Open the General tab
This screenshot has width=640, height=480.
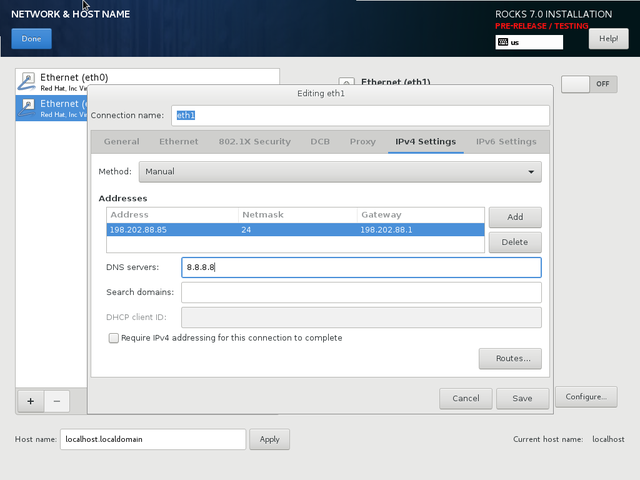click(x=121, y=142)
